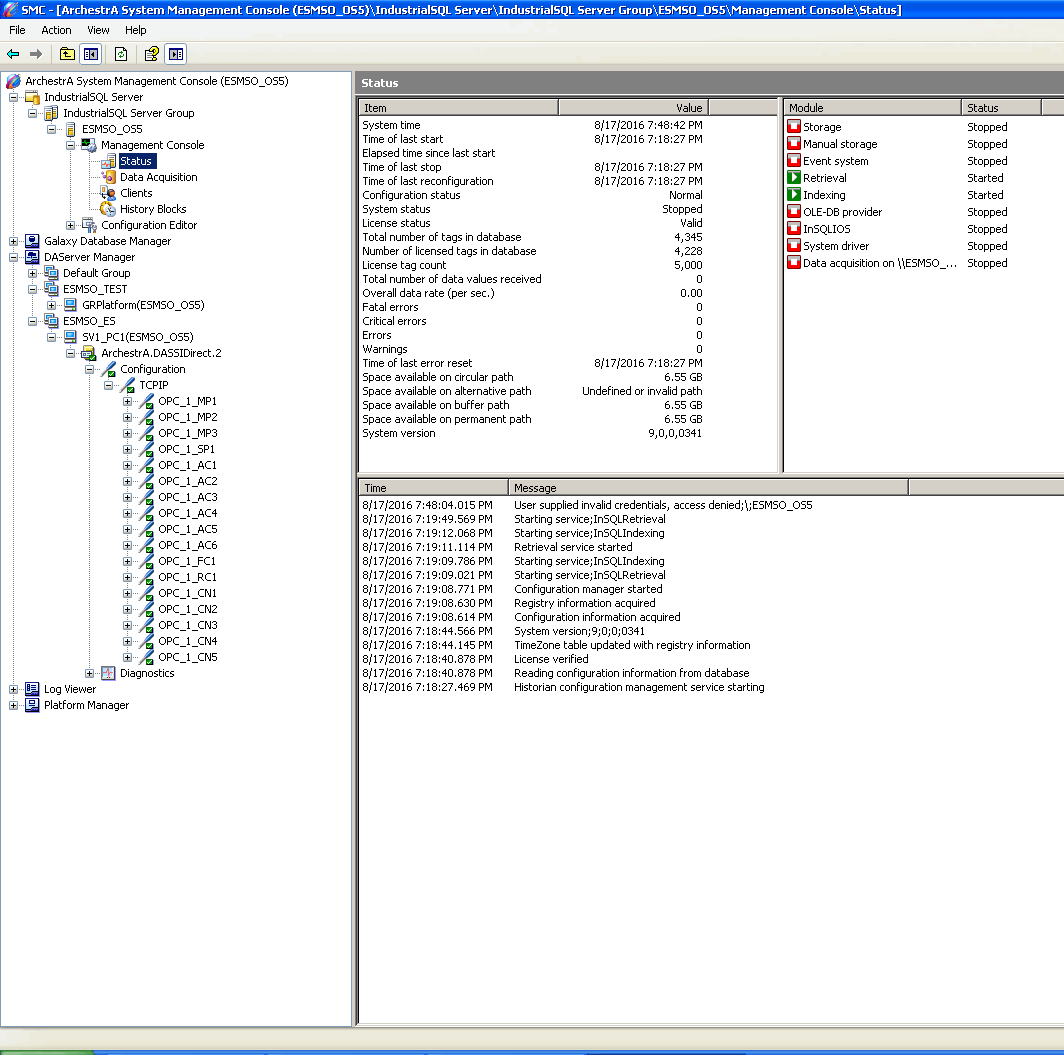Sort by the Time column header
The height and width of the screenshot is (1055, 1064).
[x=434, y=487]
